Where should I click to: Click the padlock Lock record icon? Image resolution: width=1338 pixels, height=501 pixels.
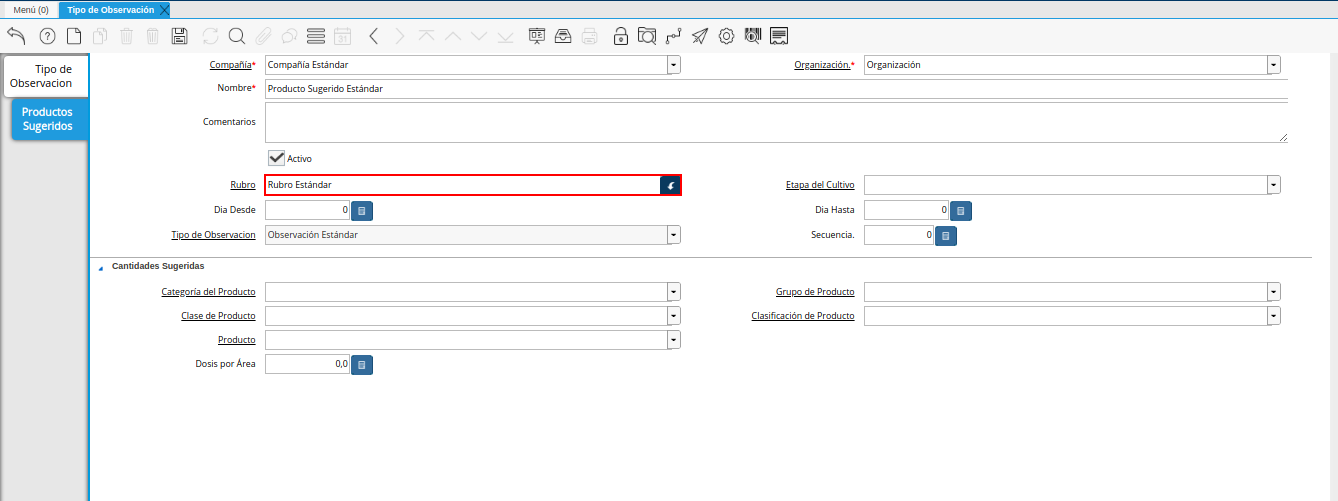pos(621,36)
